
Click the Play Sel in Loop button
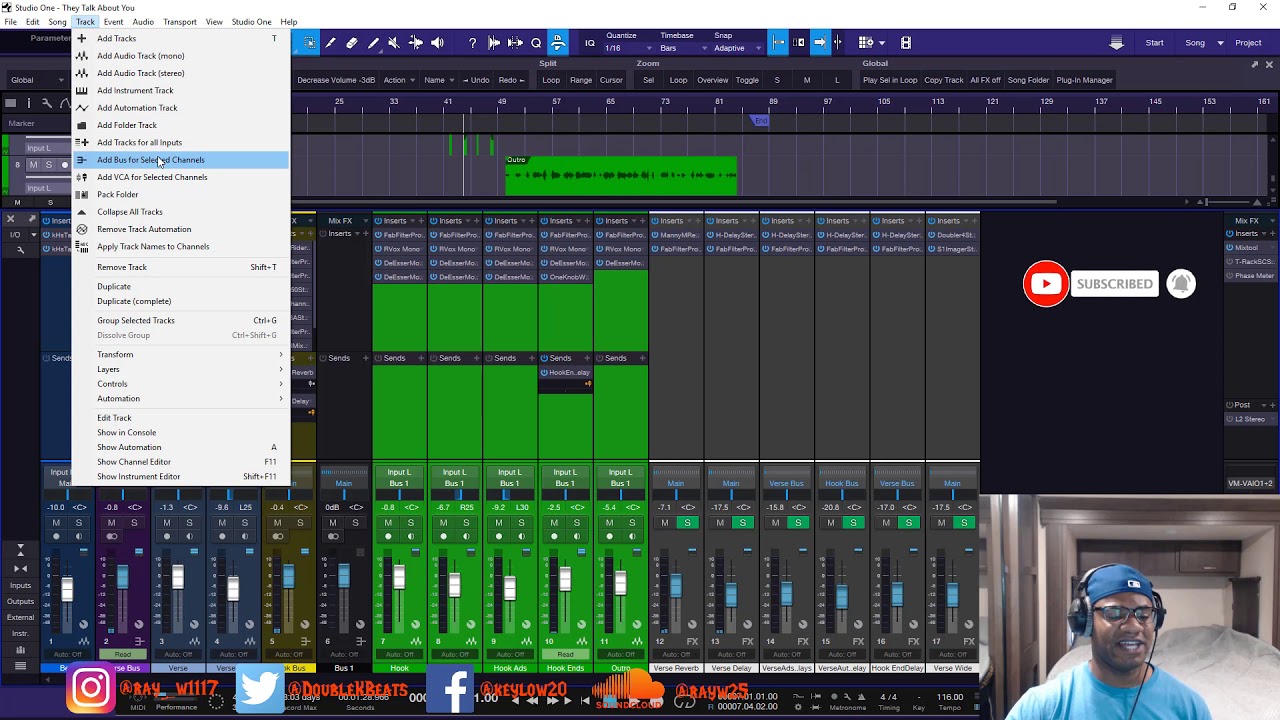click(890, 80)
